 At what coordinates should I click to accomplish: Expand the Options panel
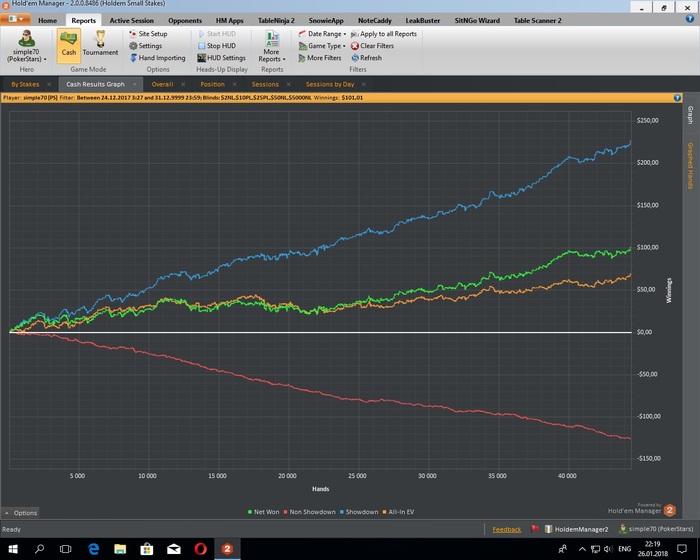point(21,513)
